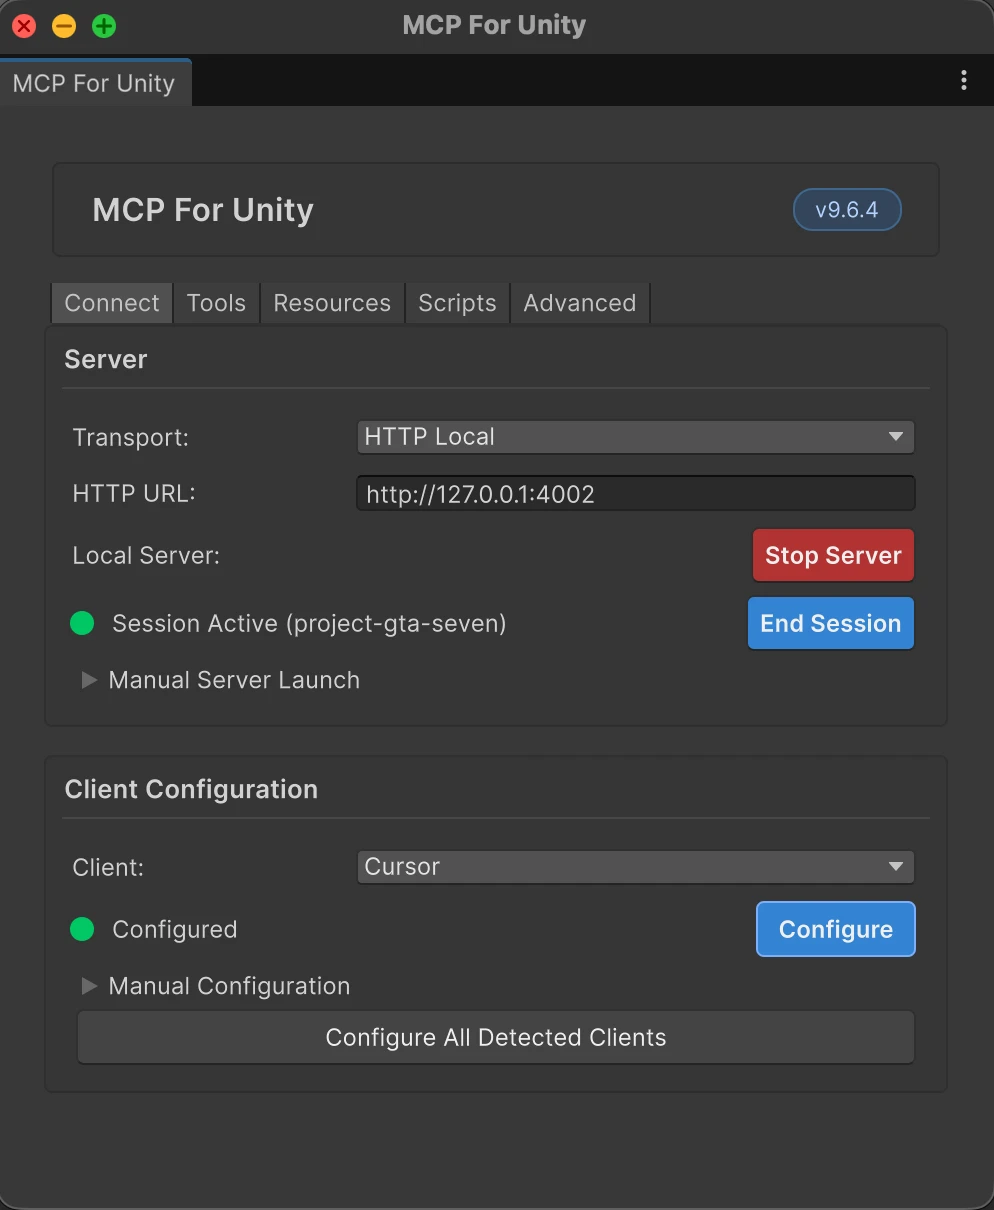Viewport: 994px width, 1210px height.
Task: Expand Manual Server Launch section
Action: 221,680
